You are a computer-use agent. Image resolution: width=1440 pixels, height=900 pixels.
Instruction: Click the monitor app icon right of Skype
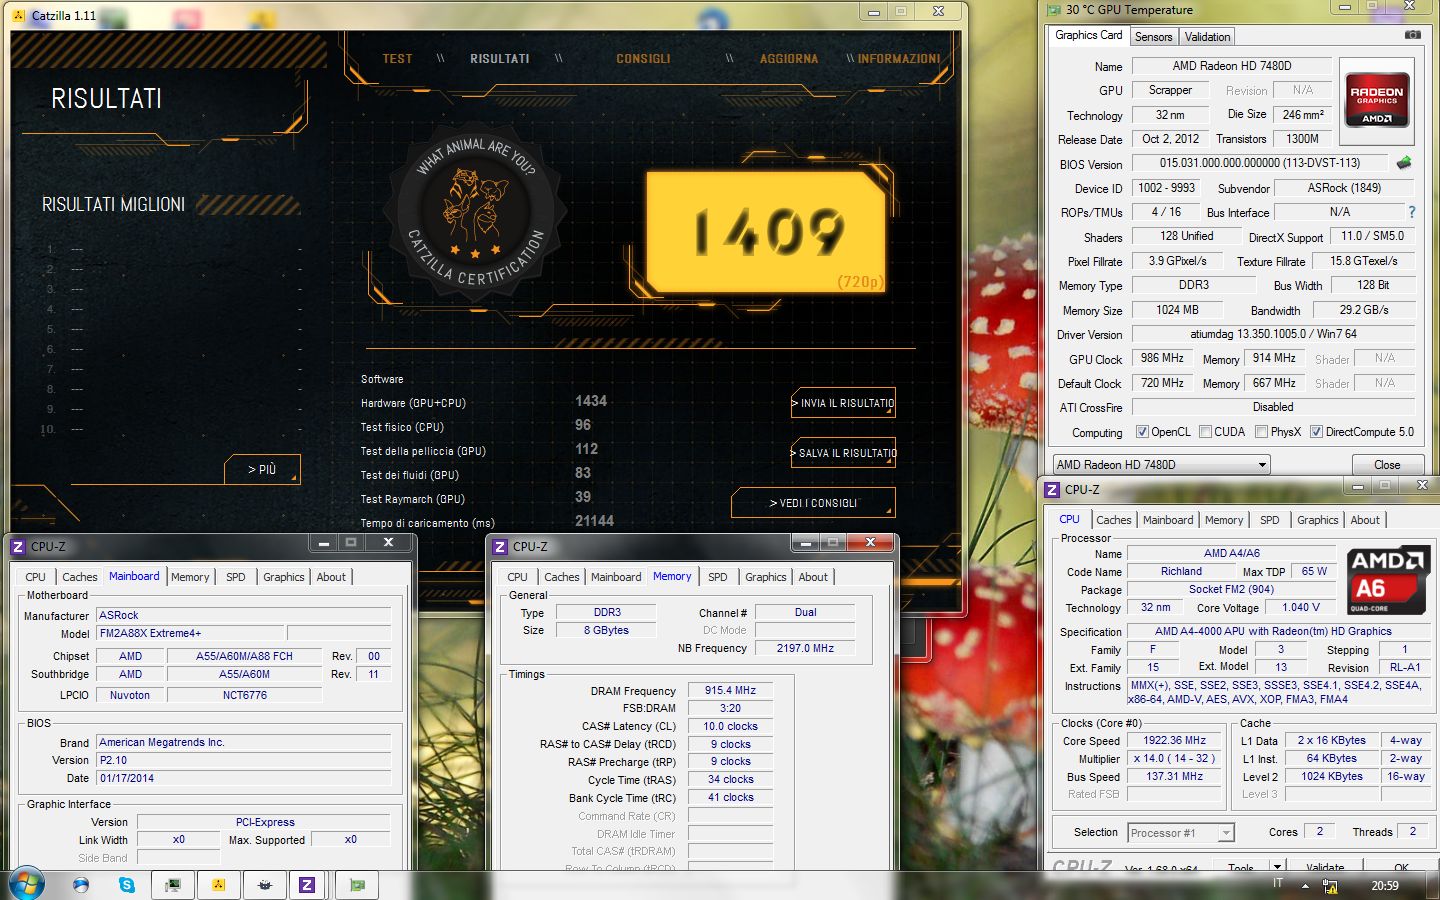tap(173, 884)
